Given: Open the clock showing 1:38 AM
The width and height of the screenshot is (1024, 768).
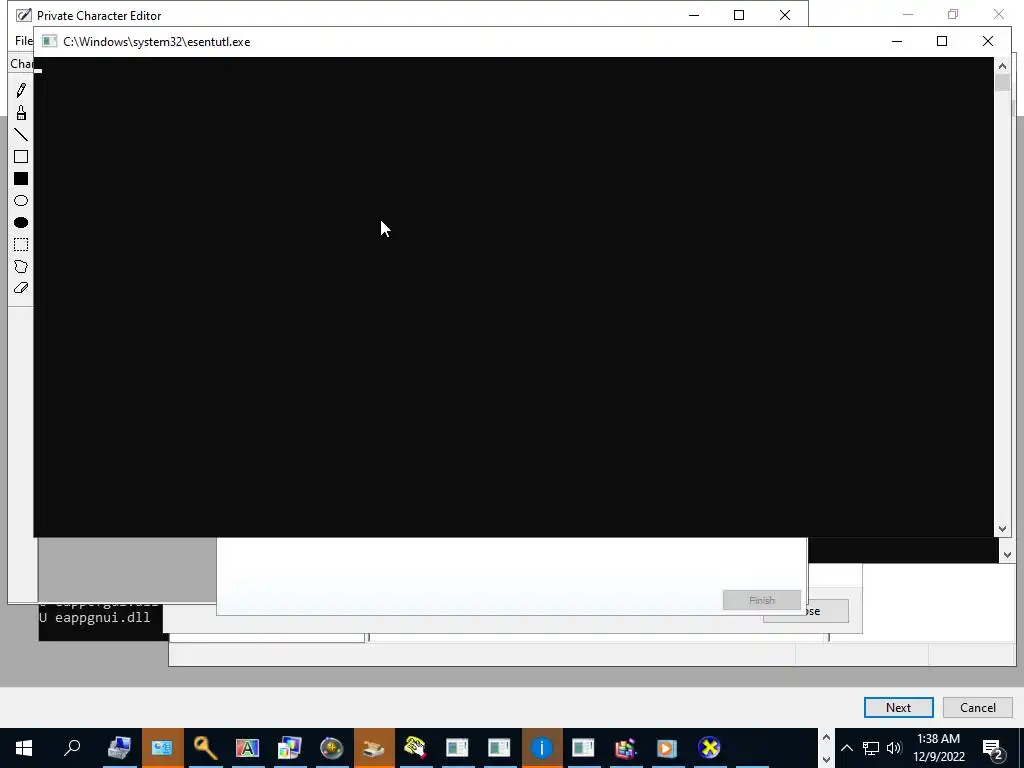Looking at the screenshot, I should (x=938, y=748).
